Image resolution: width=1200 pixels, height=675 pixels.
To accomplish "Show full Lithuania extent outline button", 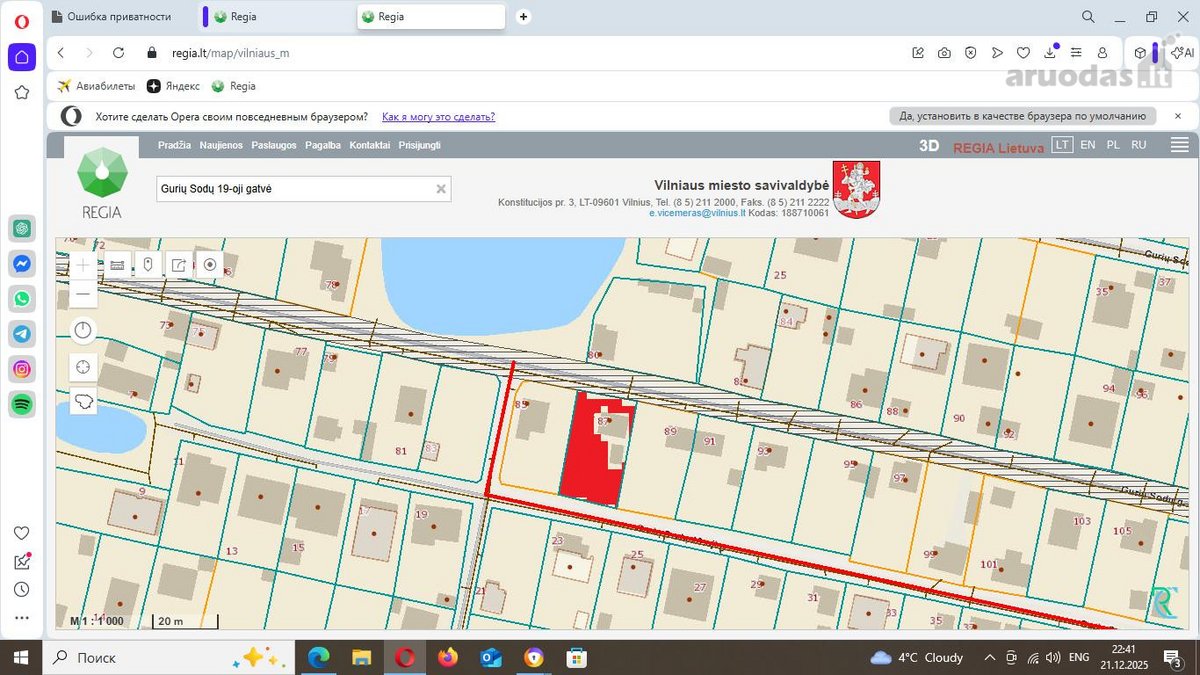I will pos(83,401).
